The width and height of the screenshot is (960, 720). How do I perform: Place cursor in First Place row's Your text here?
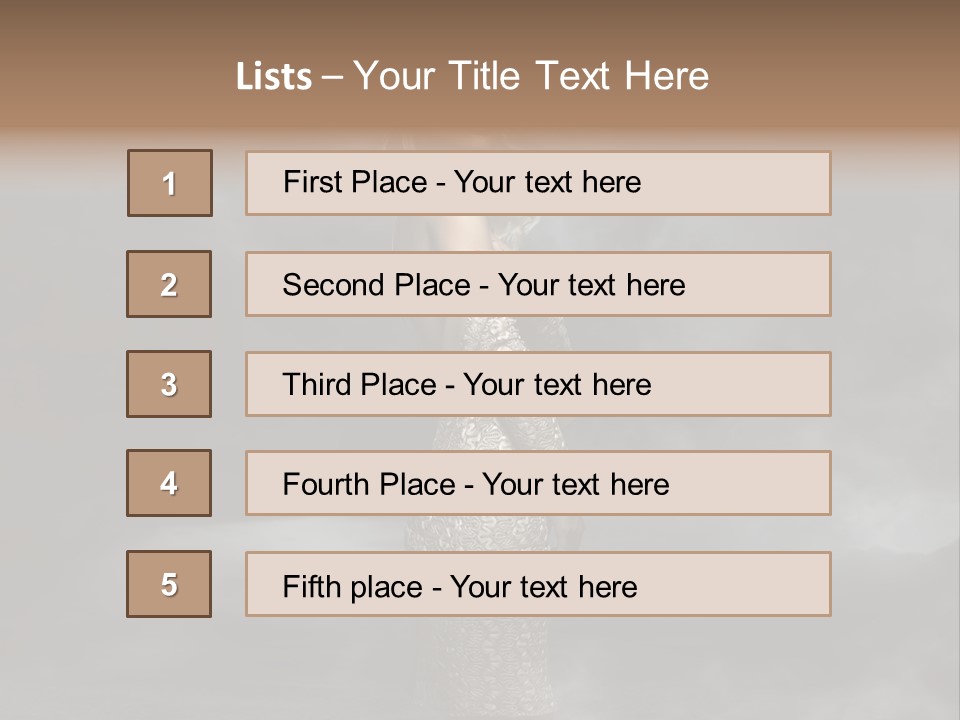(547, 182)
